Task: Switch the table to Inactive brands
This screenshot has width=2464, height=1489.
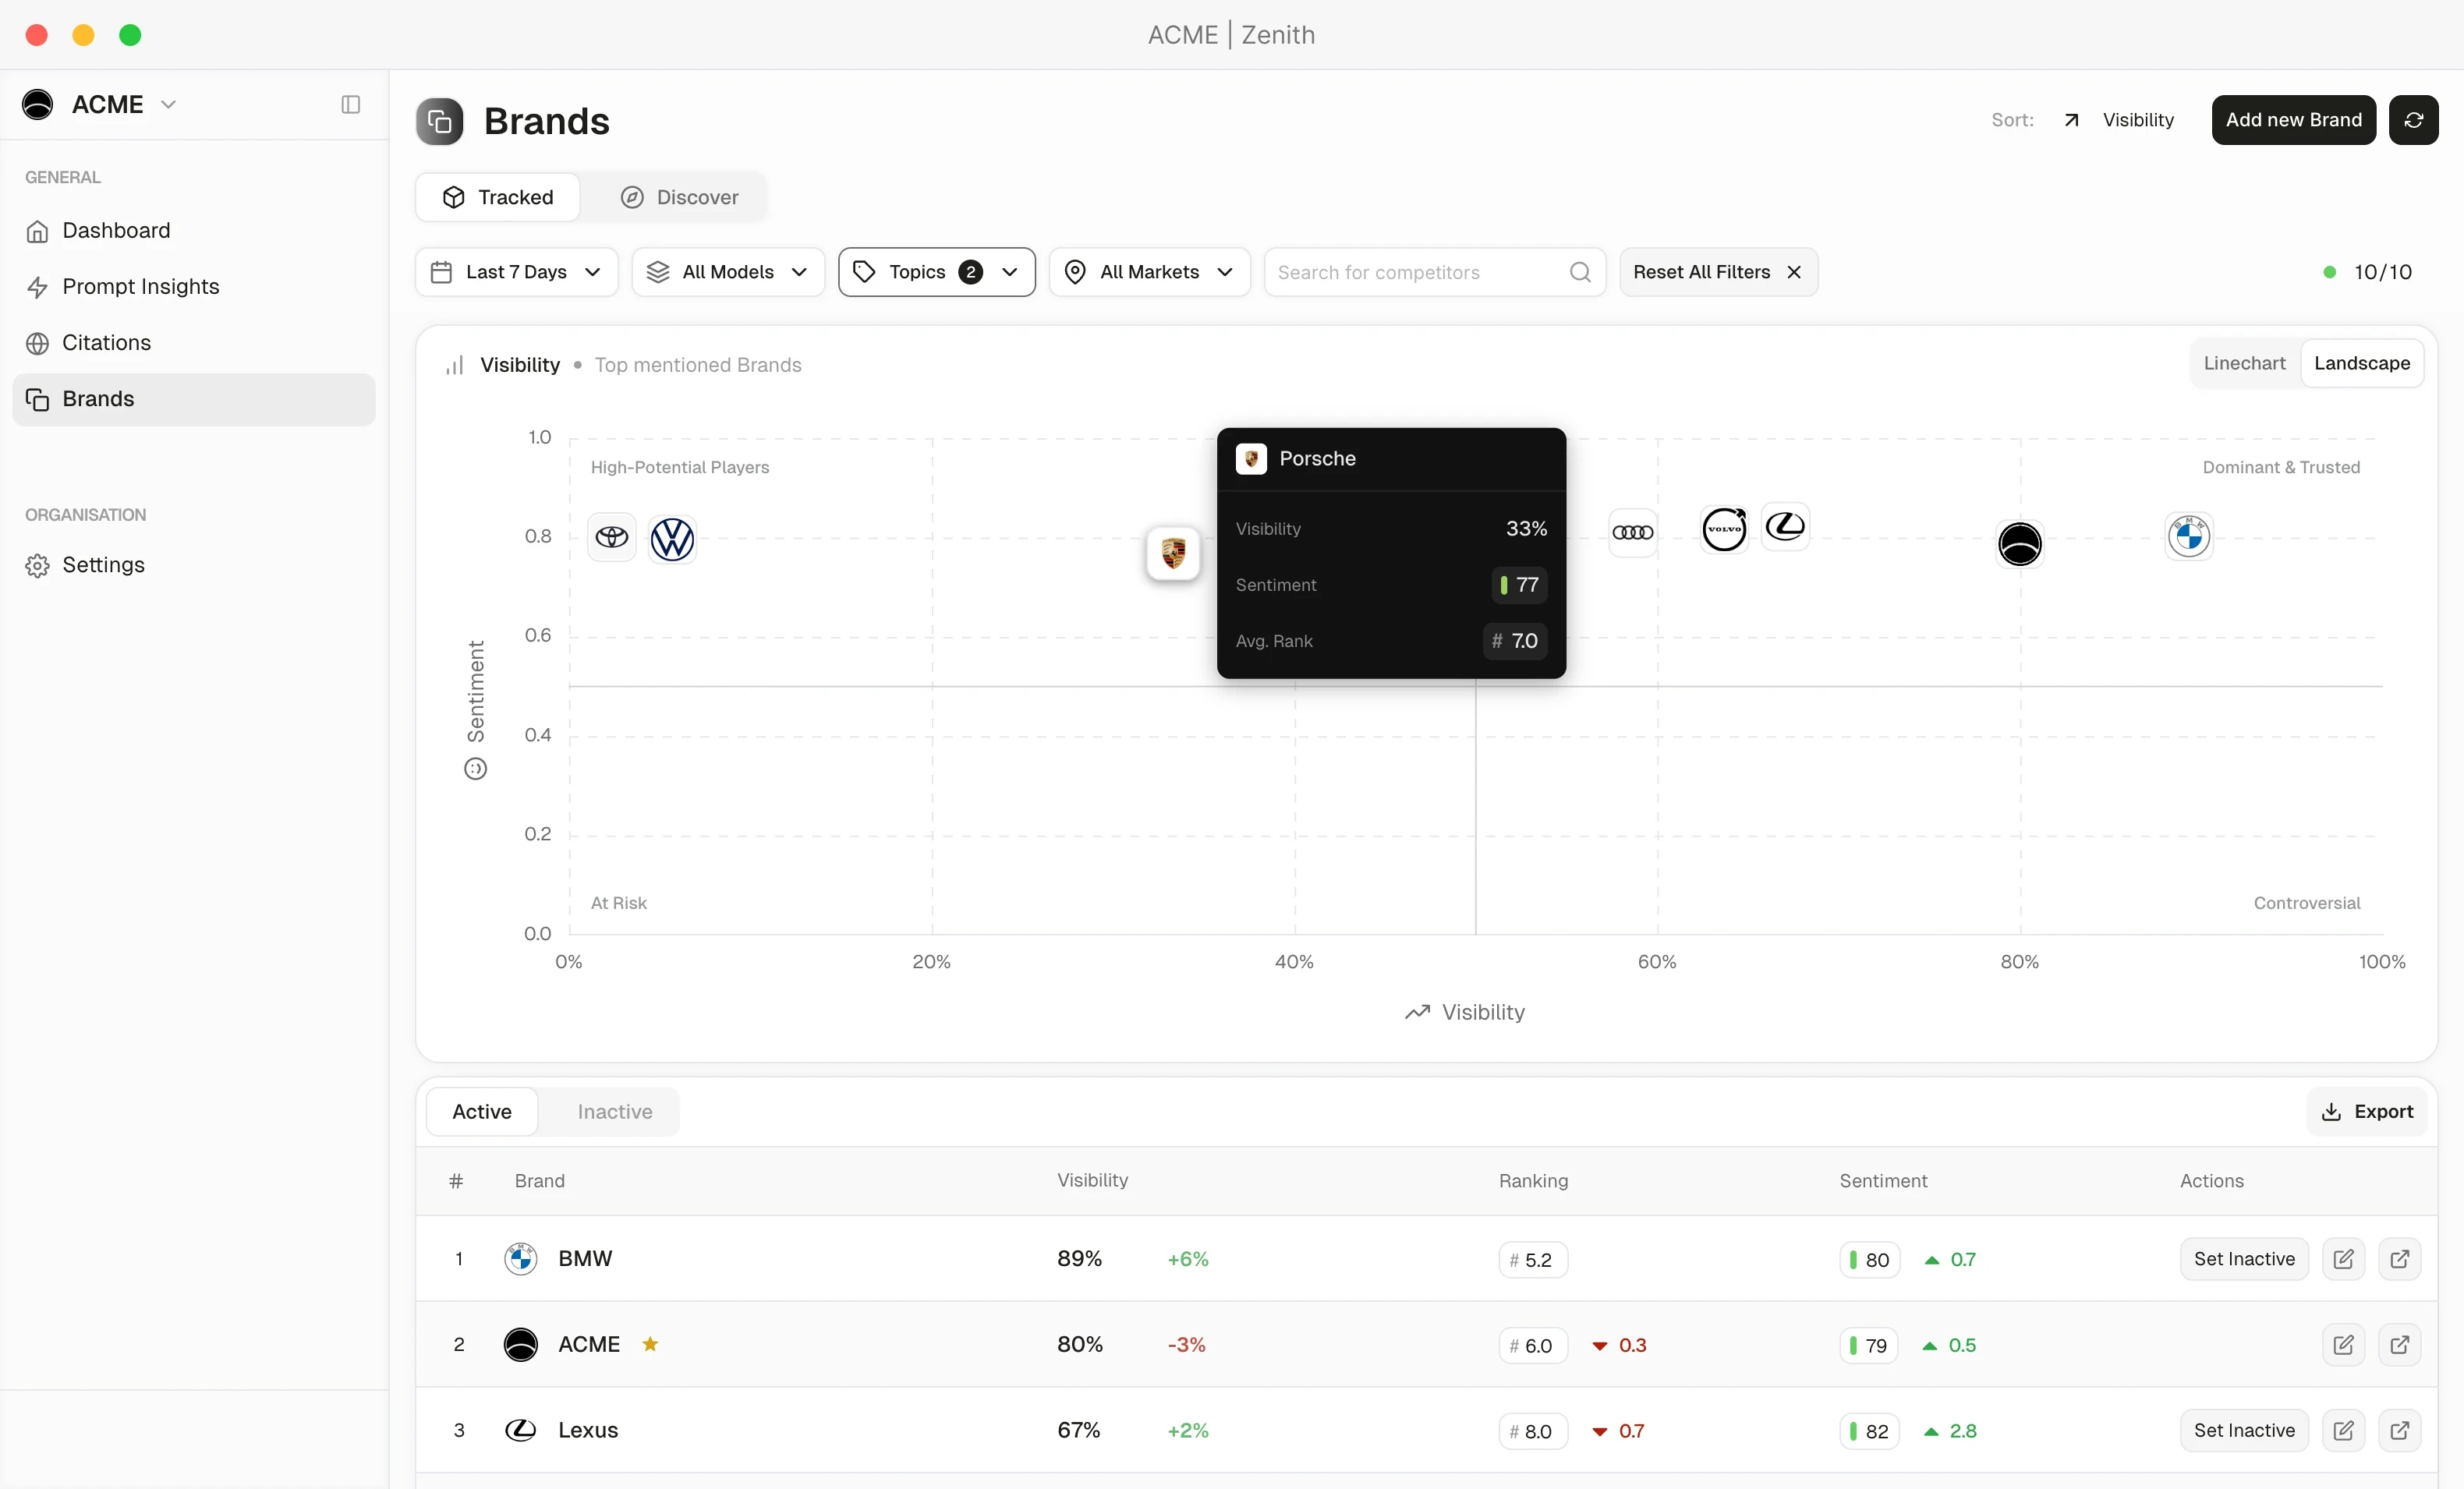Action: [x=614, y=1111]
